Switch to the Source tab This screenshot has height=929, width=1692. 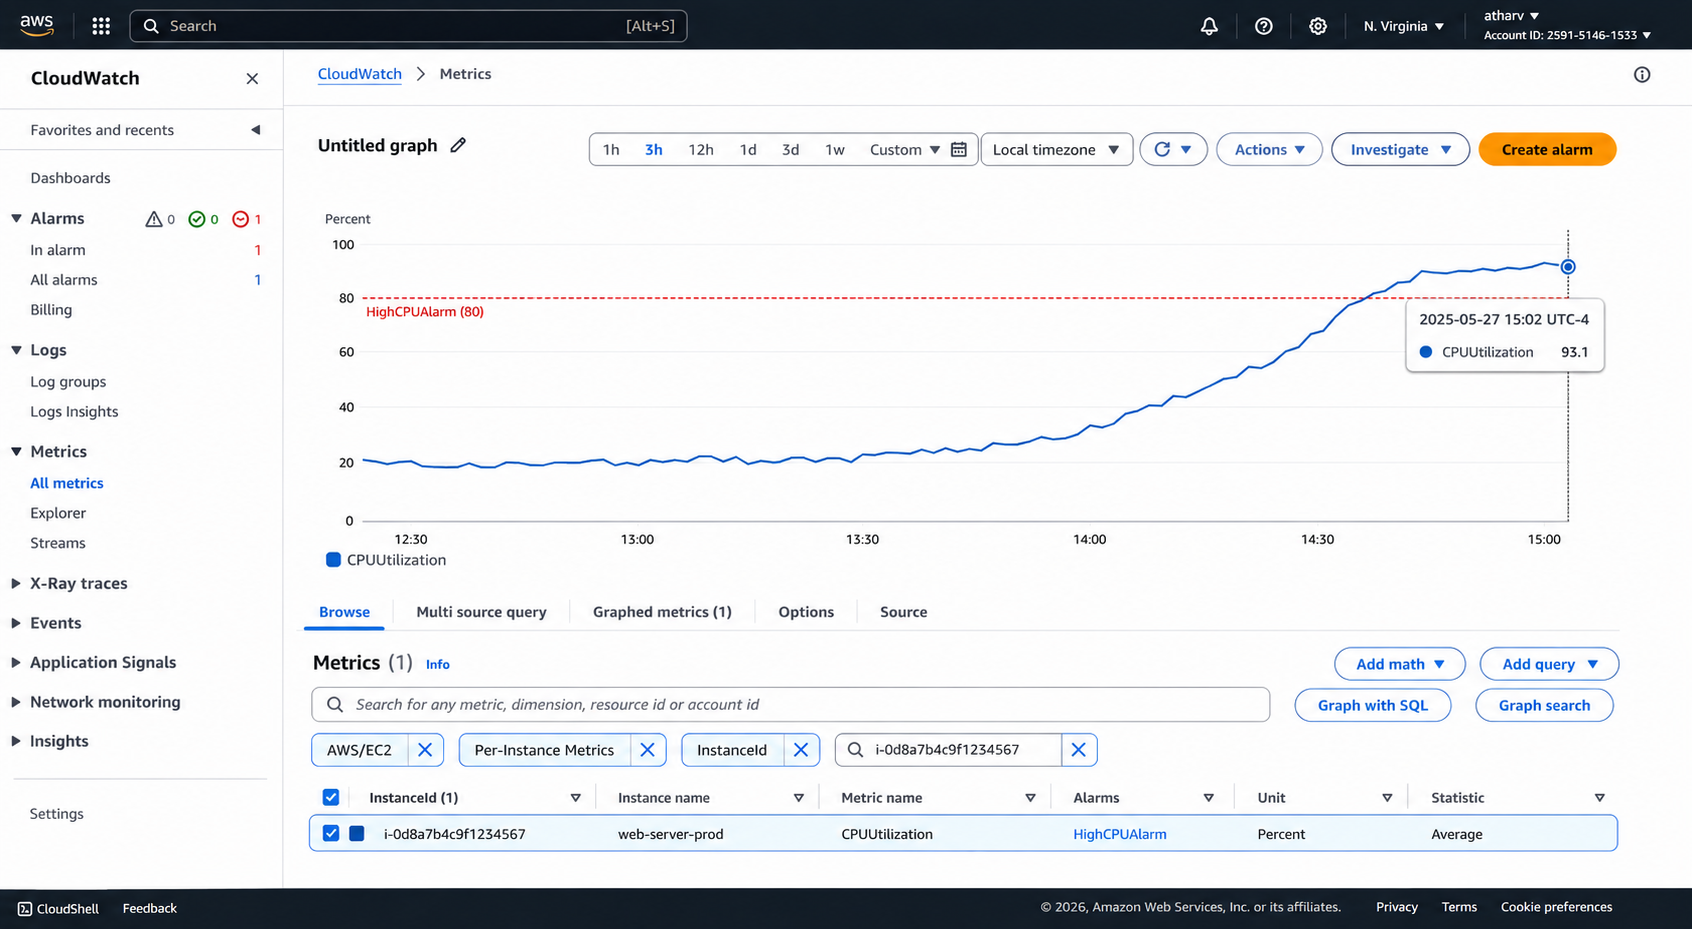click(903, 612)
